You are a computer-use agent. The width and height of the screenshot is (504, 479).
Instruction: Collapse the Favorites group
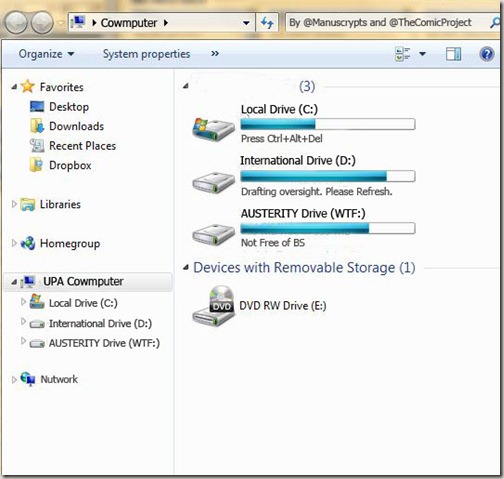point(14,87)
